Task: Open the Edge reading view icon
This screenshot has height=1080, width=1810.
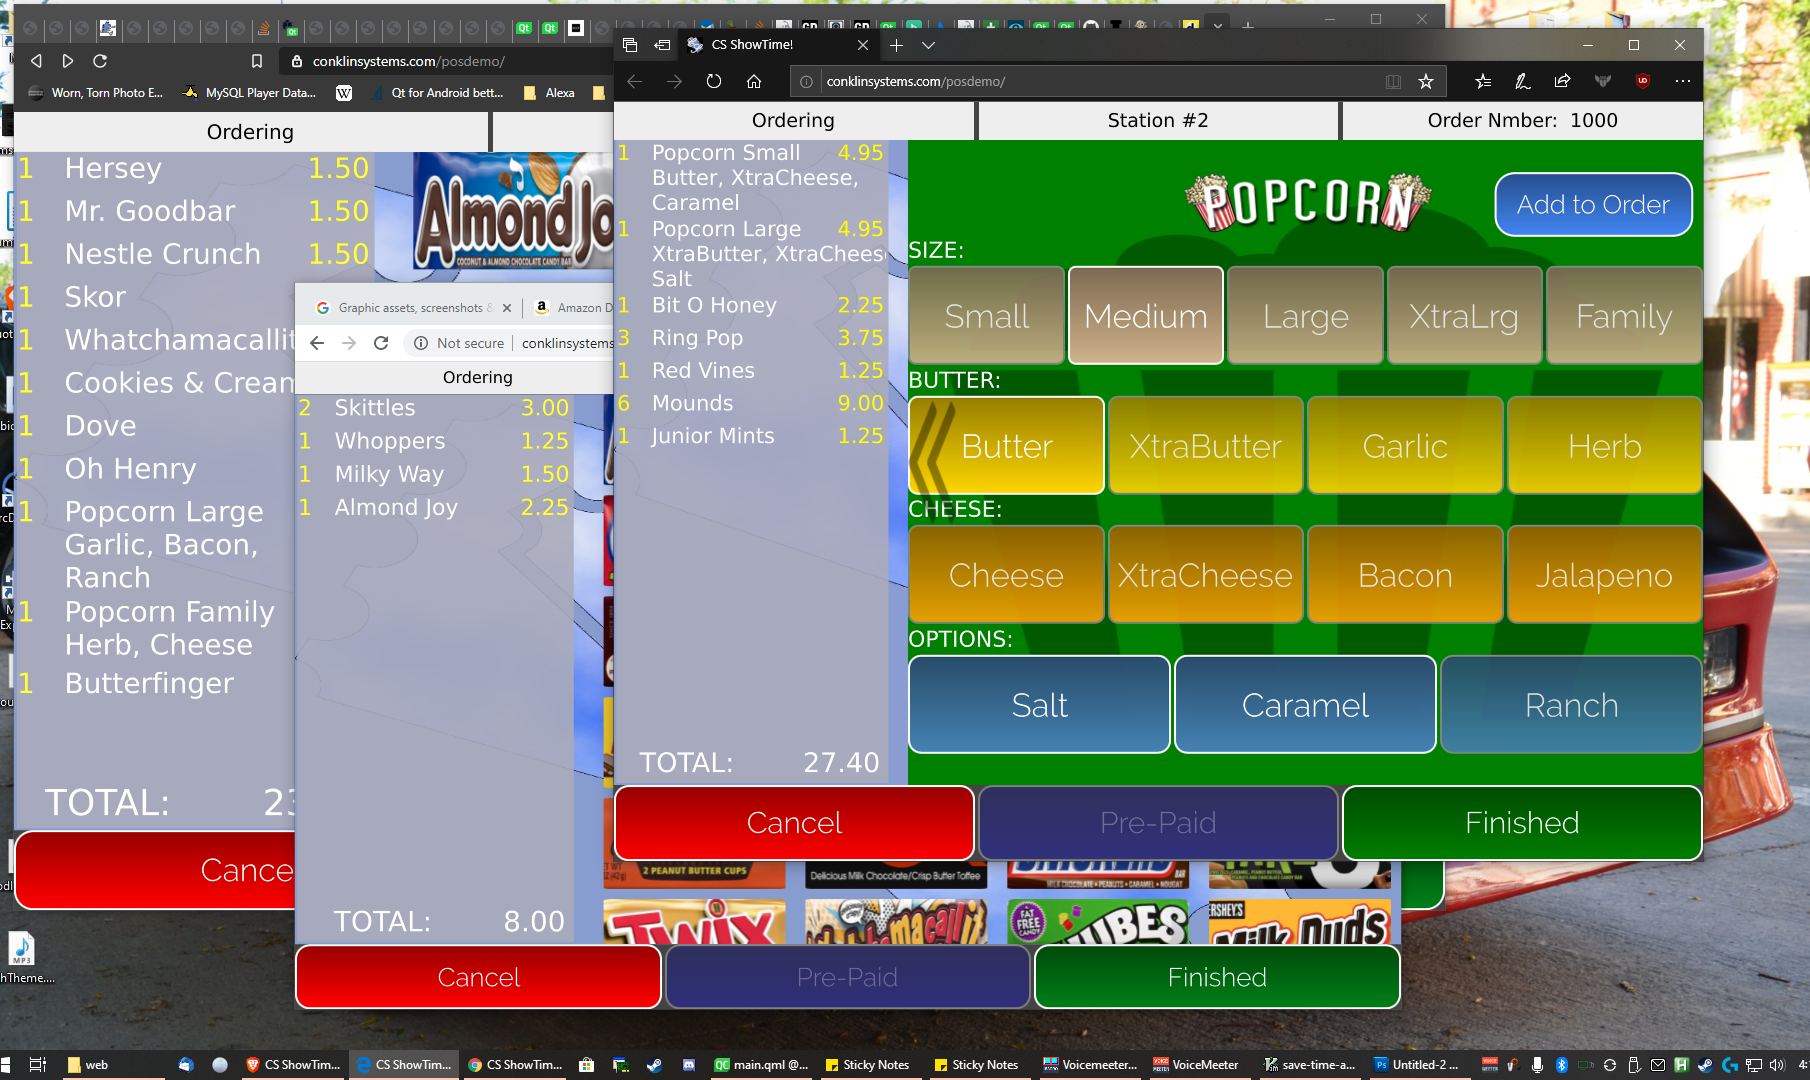Action: coord(1393,81)
